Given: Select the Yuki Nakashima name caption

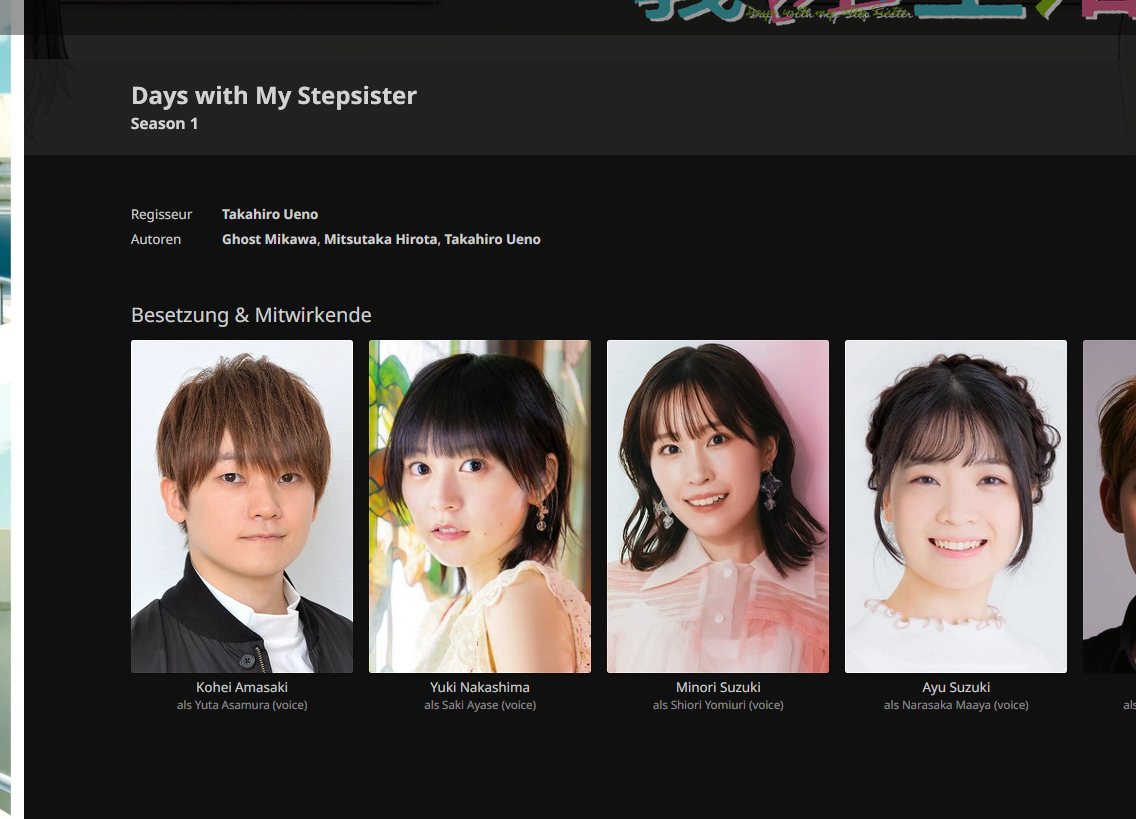Looking at the screenshot, I should (479, 687).
